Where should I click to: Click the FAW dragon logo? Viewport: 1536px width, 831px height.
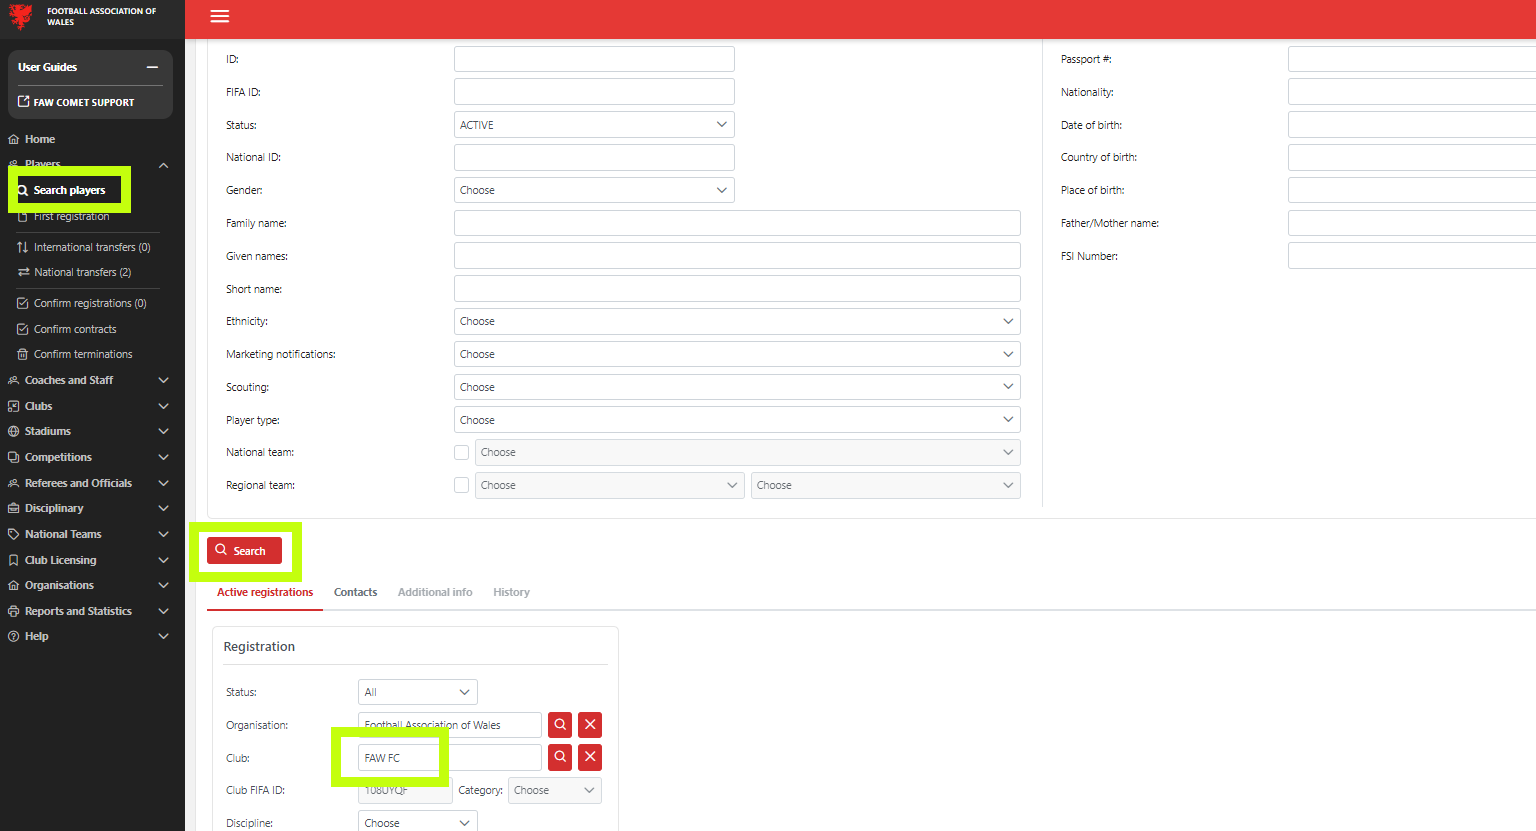point(21,16)
